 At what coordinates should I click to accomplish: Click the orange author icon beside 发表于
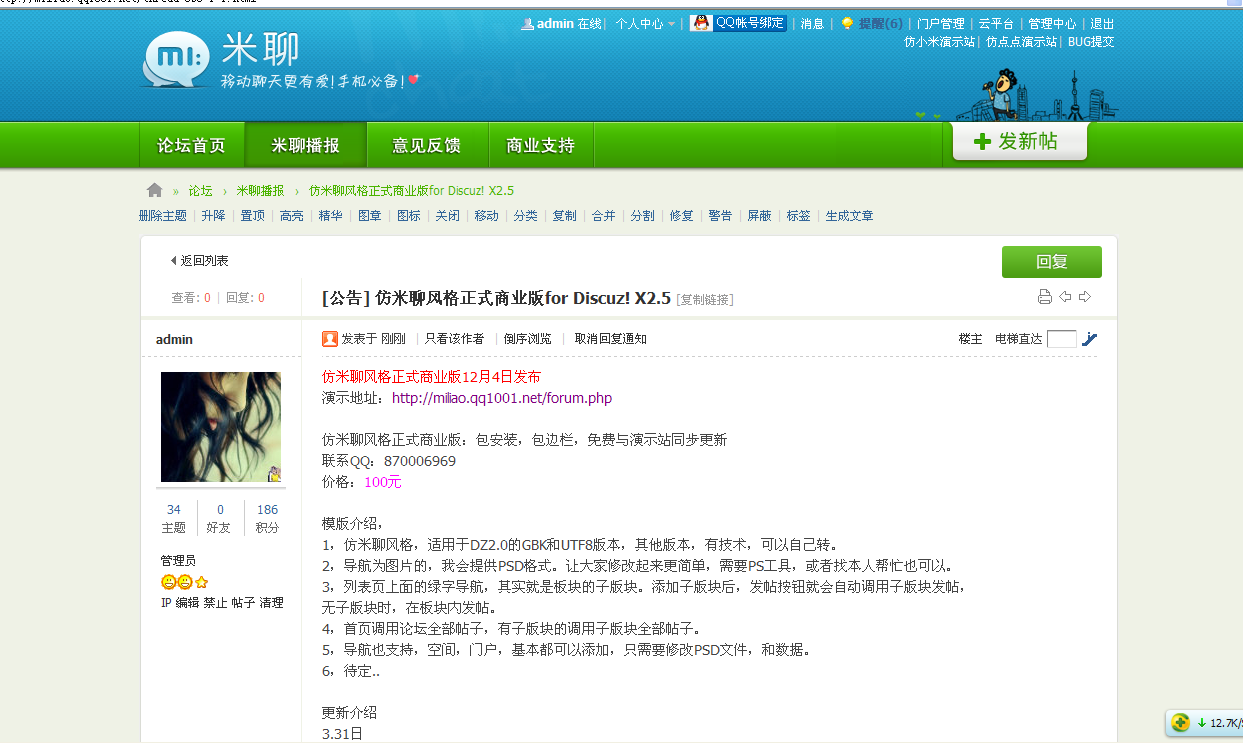pos(330,339)
